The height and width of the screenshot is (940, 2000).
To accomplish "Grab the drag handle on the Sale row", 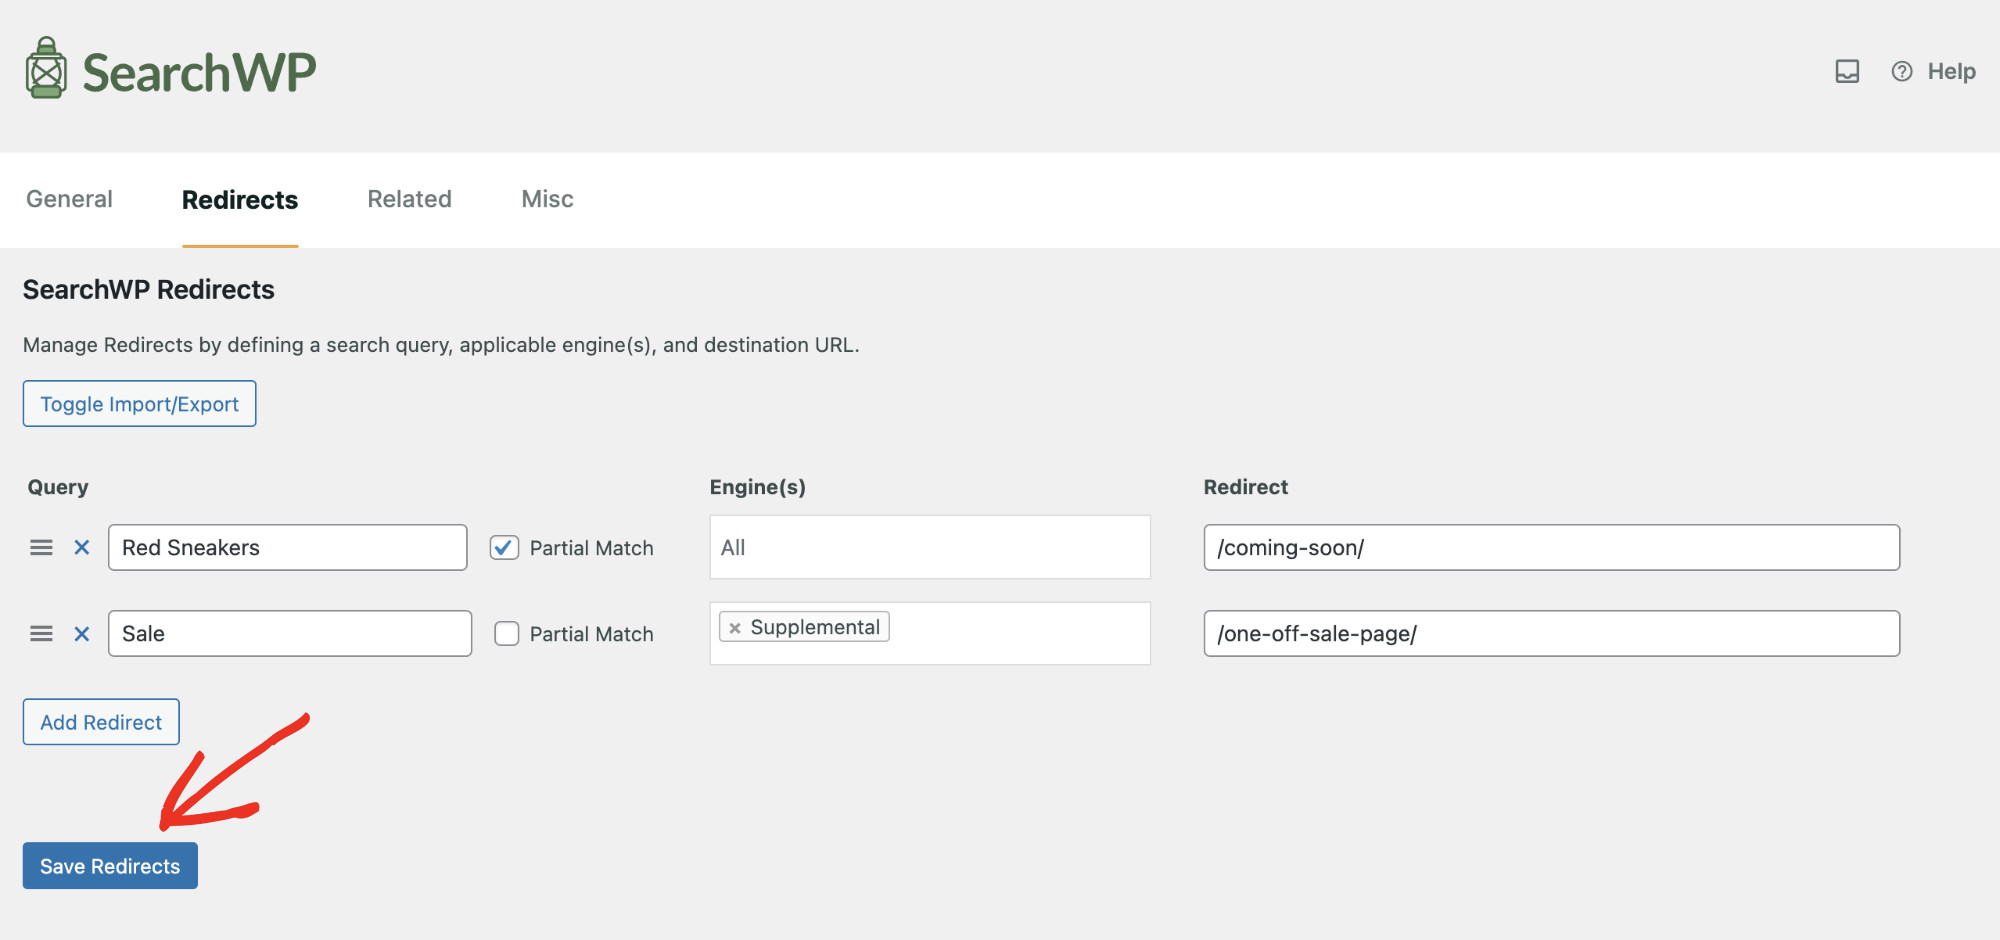I will pos(41,633).
